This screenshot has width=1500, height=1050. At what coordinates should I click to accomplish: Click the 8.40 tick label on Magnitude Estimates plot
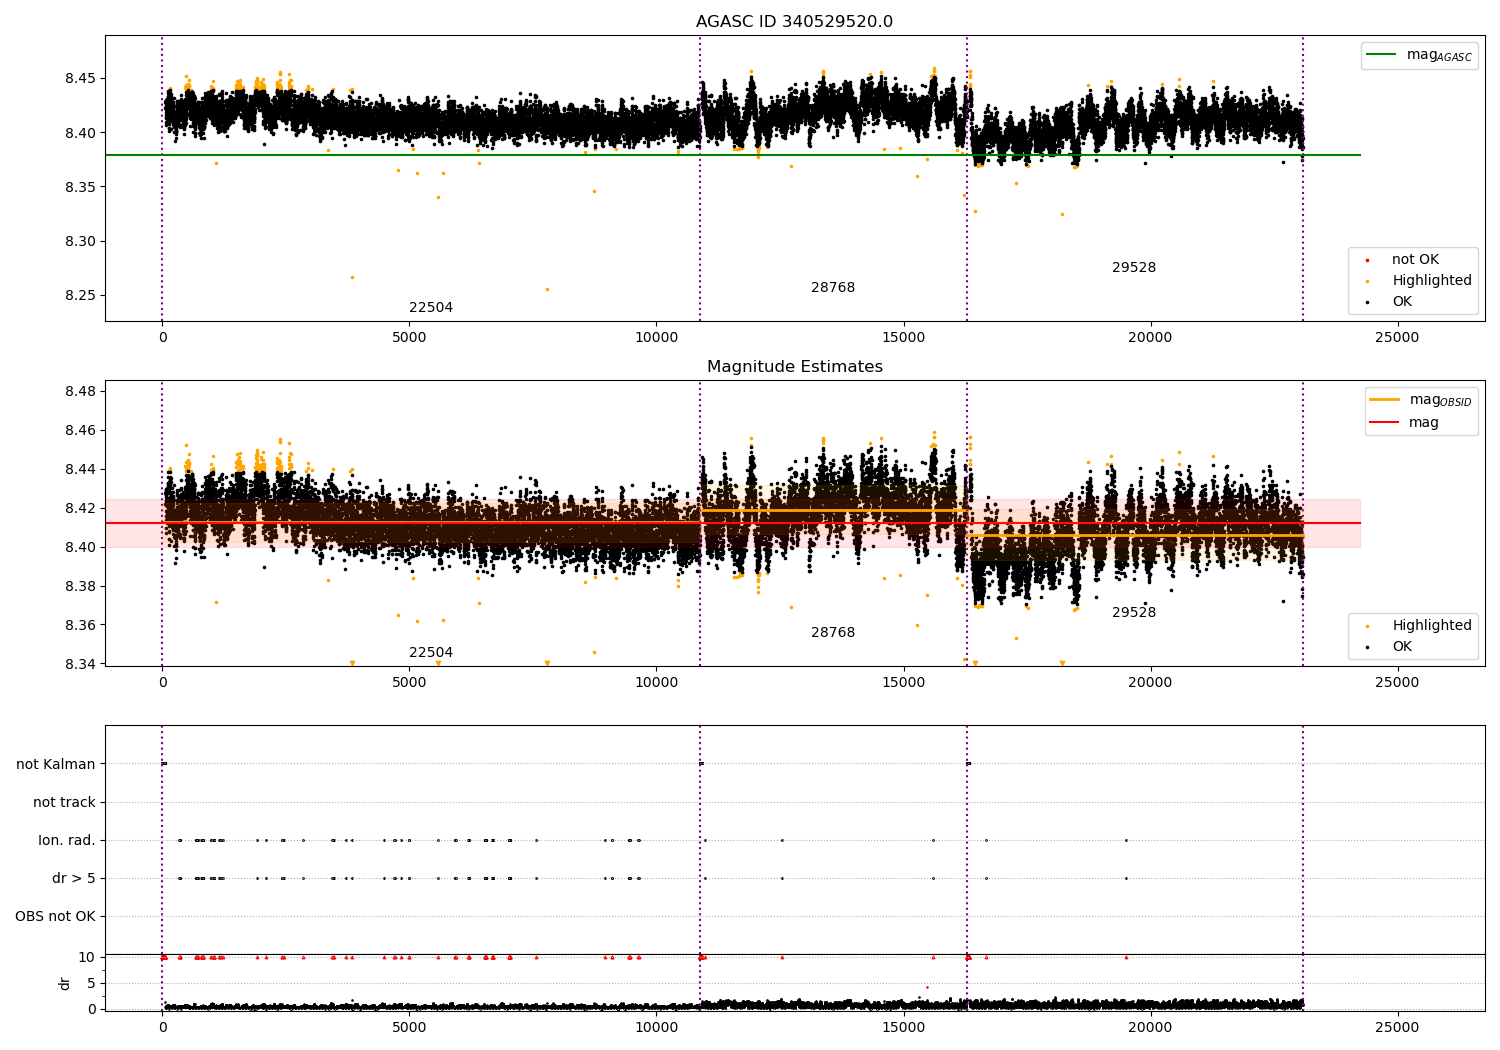coord(80,547)
